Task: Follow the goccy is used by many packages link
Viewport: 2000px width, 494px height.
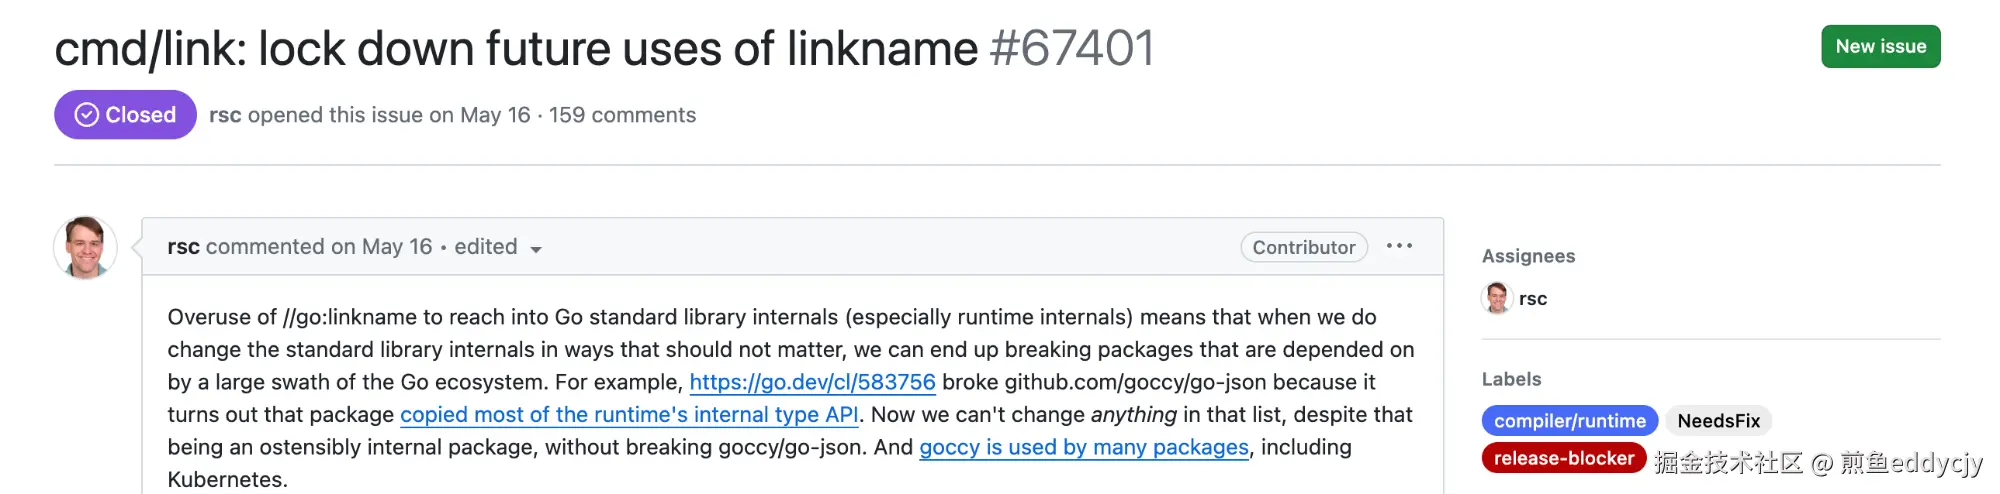Action: coord(1084,447)
